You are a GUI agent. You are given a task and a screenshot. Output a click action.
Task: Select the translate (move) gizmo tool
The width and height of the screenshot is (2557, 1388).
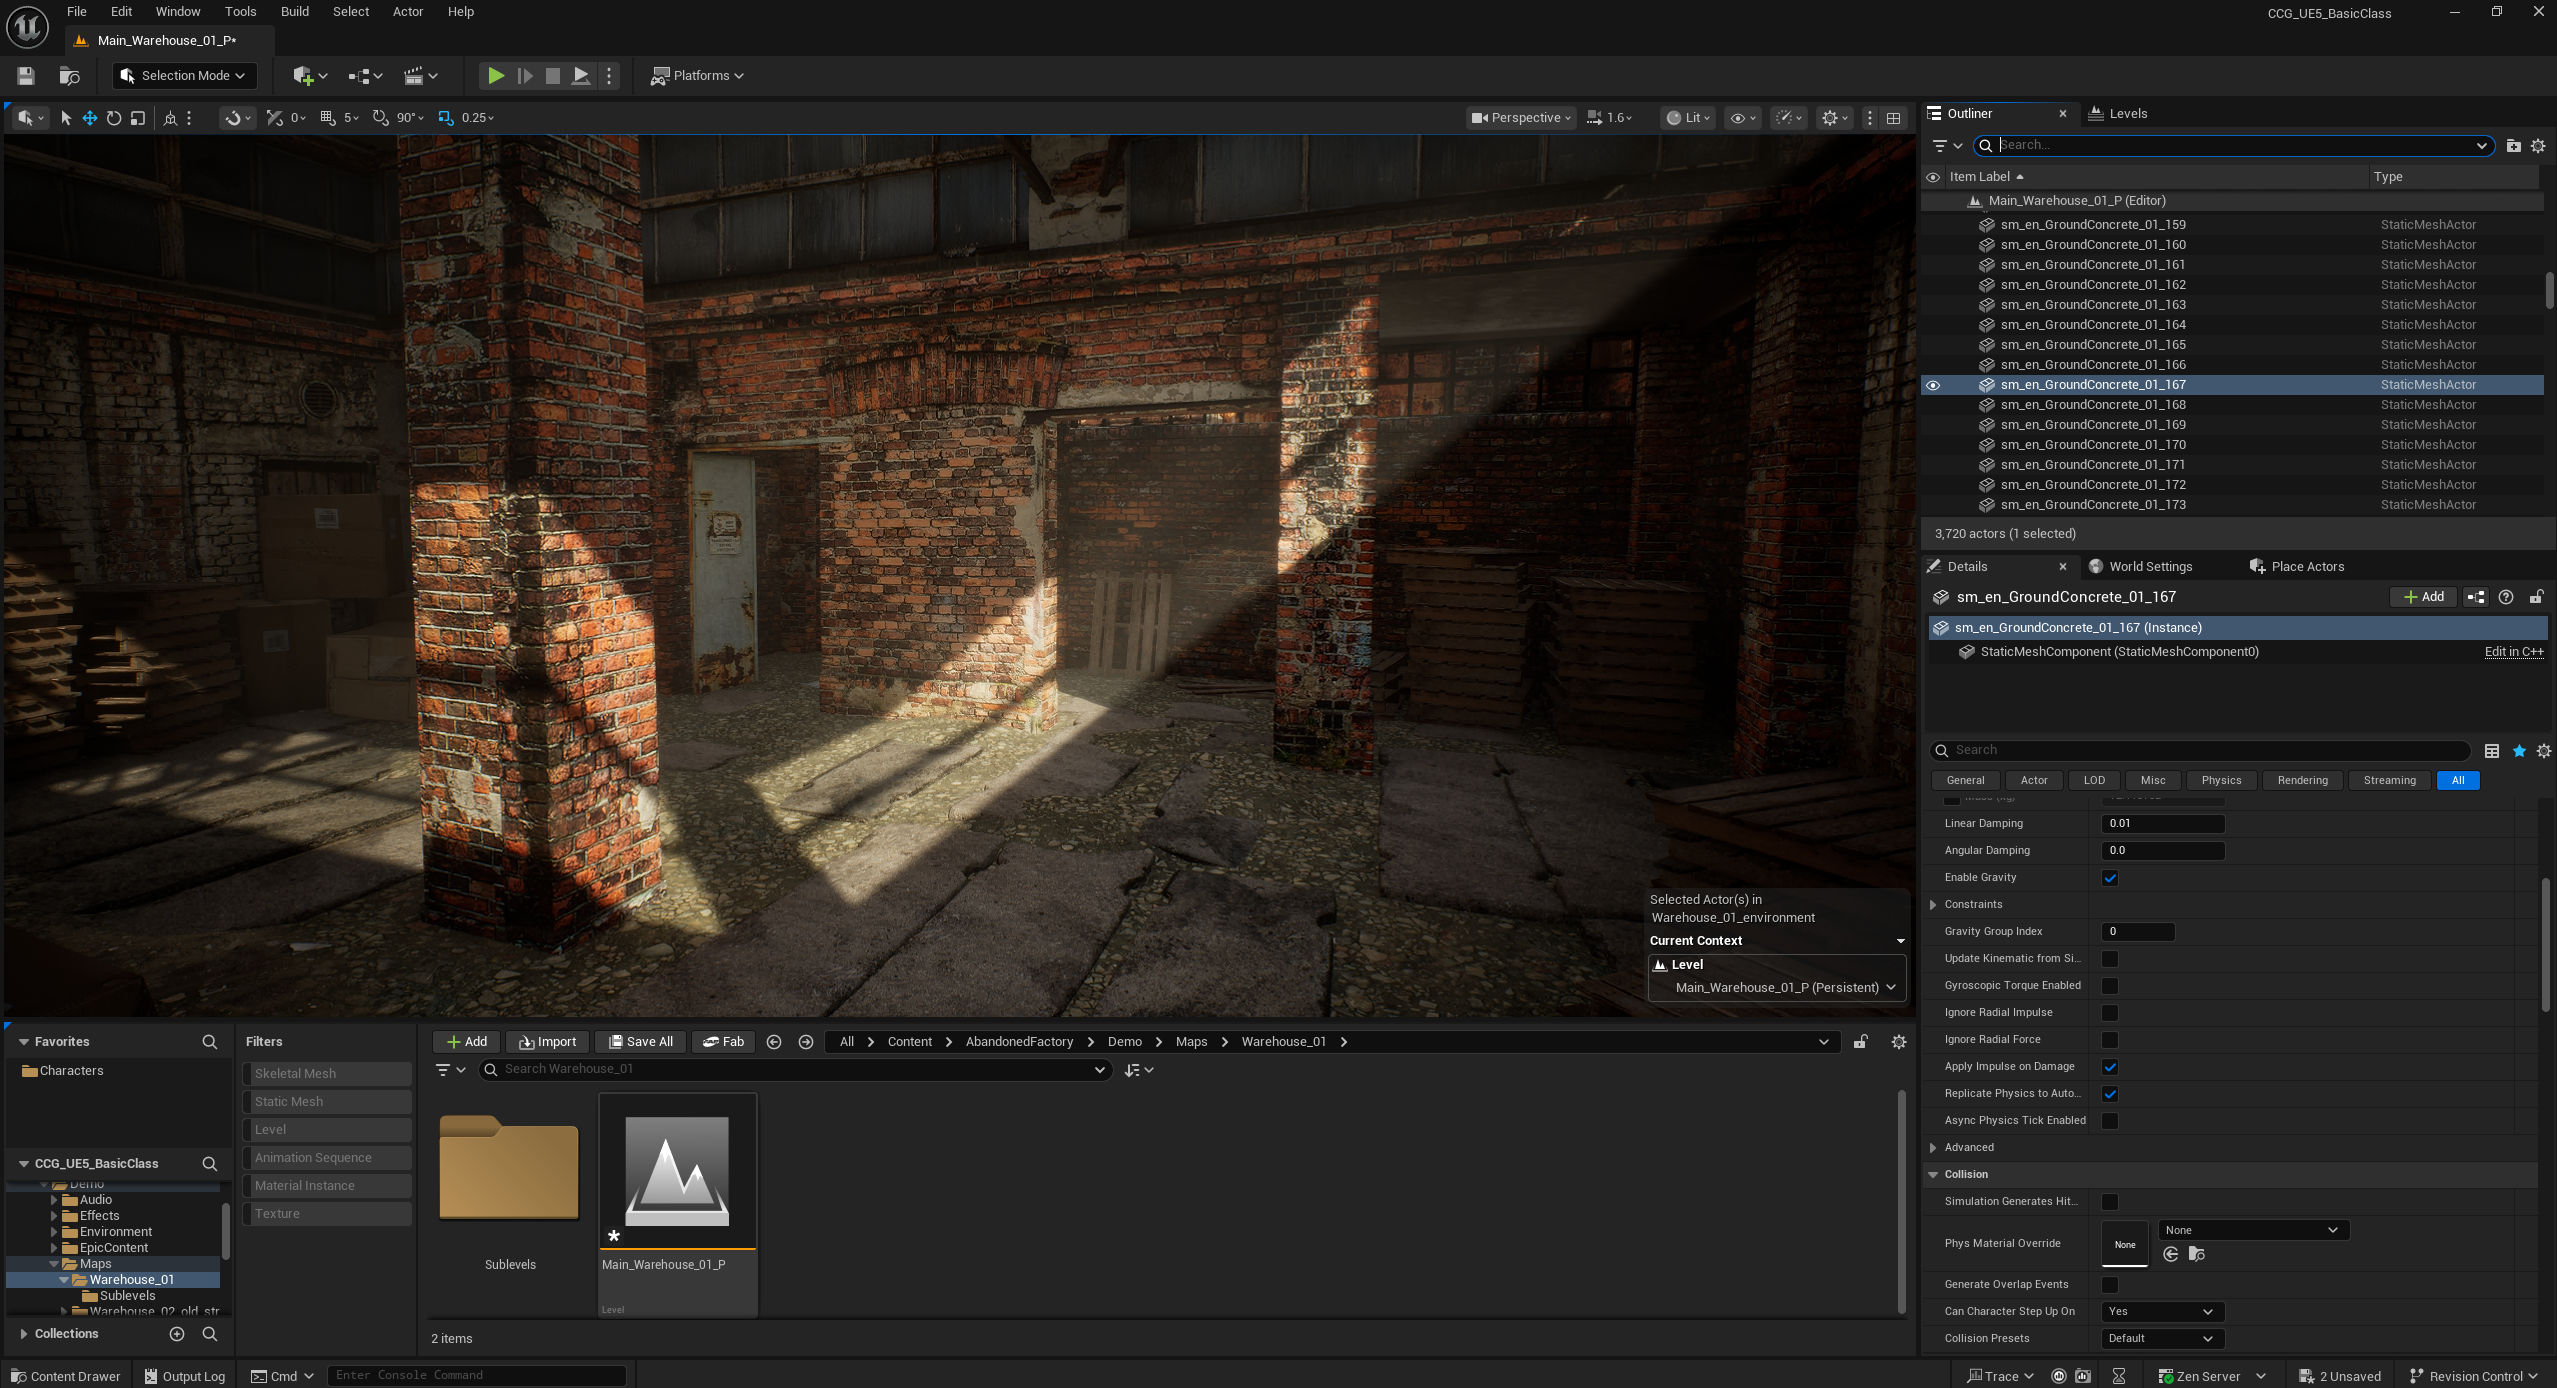pyautogui.click(x=90, y=118)
